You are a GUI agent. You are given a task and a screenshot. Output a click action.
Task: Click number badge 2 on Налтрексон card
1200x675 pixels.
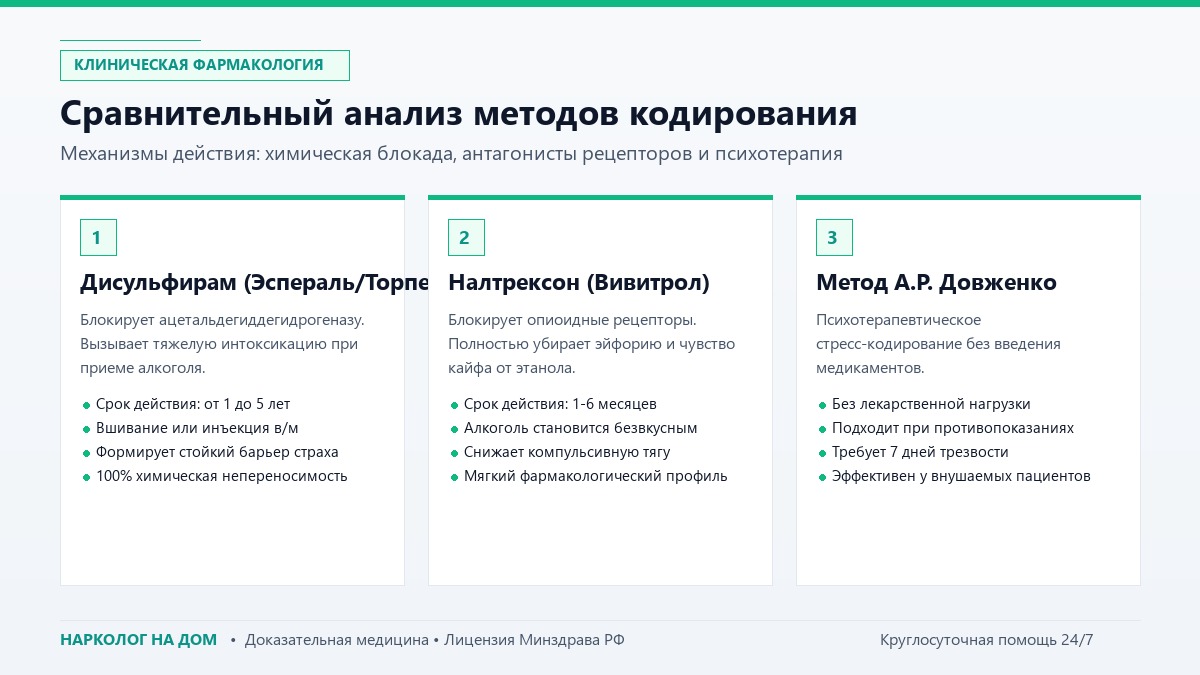pos(466,238)
